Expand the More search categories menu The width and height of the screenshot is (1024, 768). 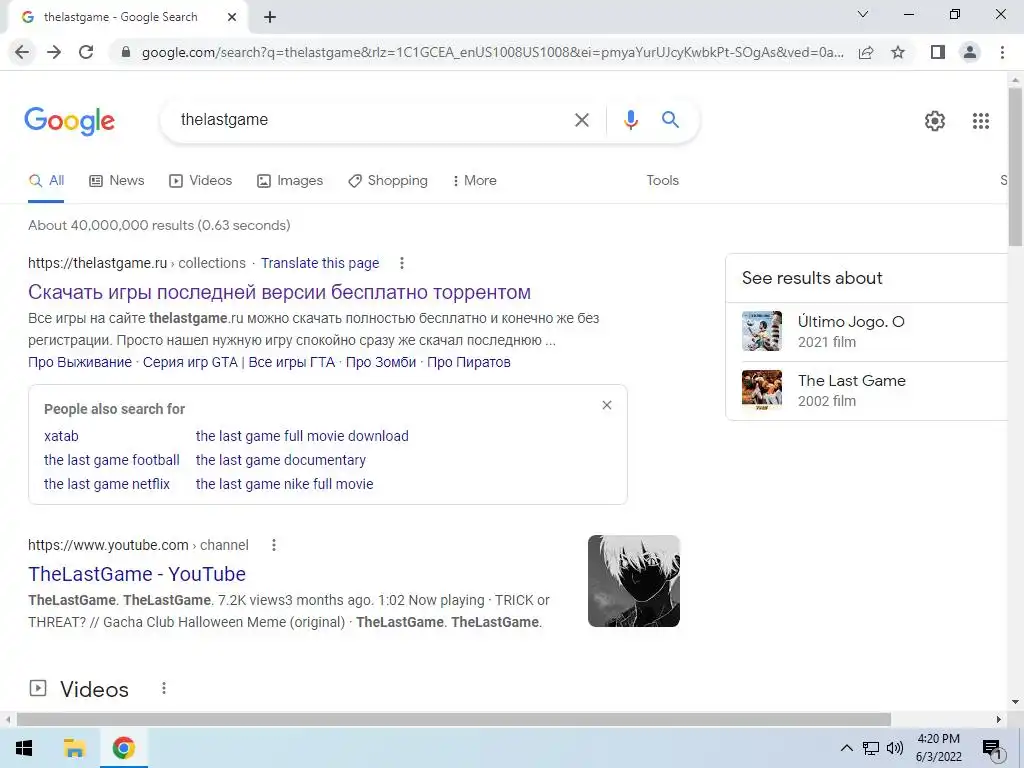(x=475, y=181)
